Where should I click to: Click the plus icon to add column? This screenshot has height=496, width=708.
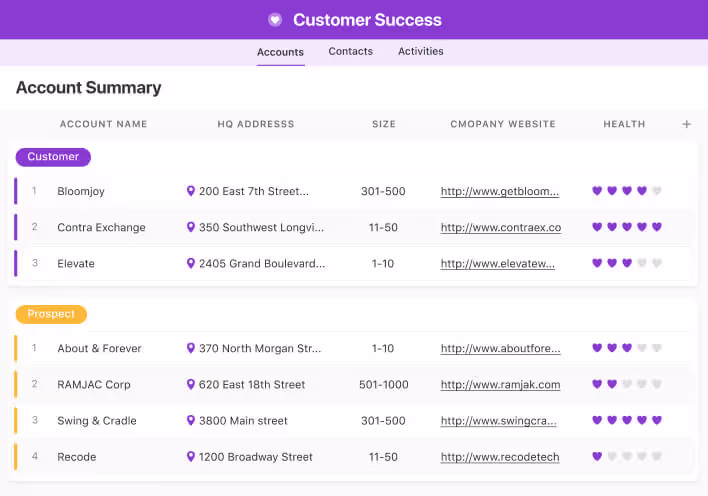(686, 124)
